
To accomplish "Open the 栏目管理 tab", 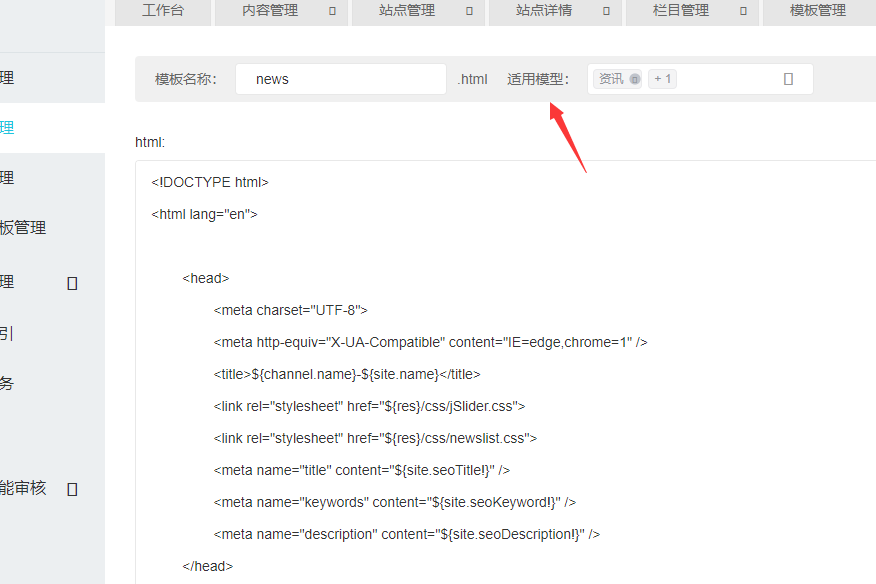I will 680,11.
